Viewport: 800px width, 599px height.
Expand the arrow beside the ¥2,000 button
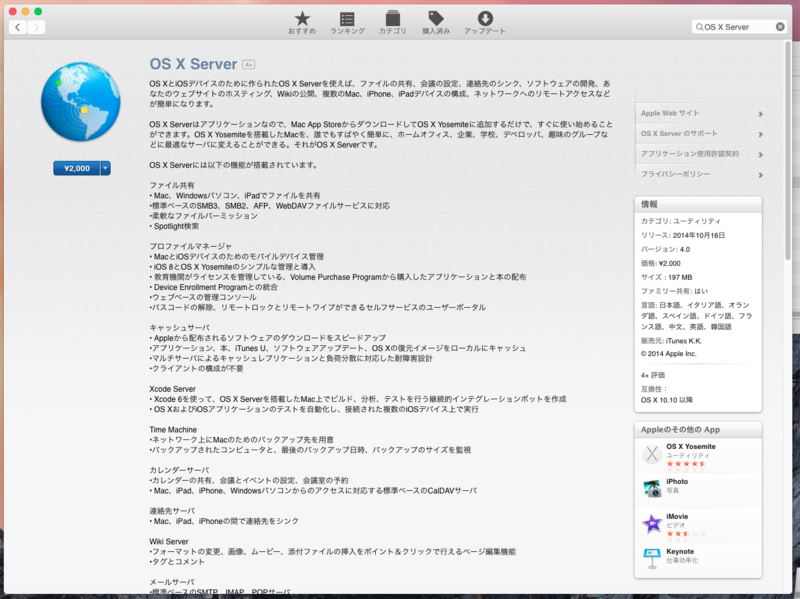(x=106, y=168)
